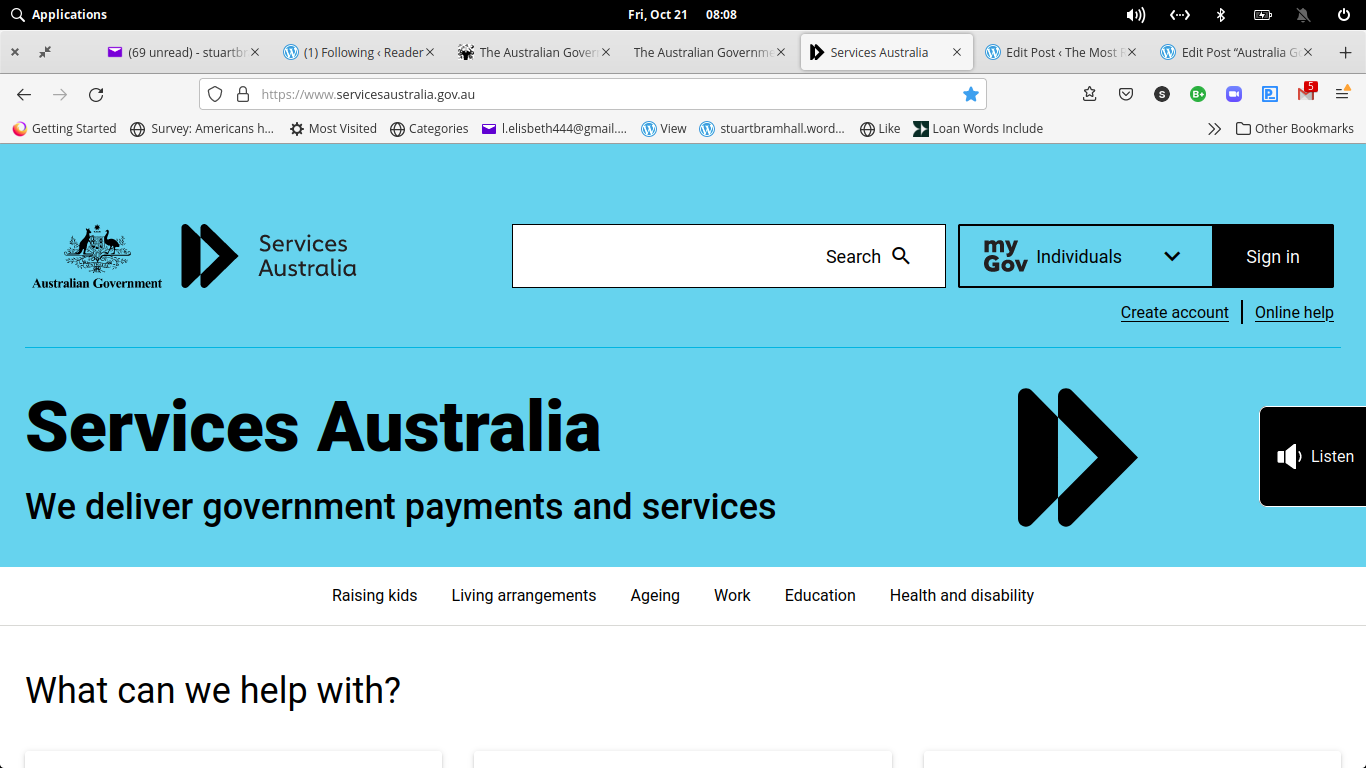Screen dimensions: 1366x768
Task: Click the Services Australia logo in header
Action: pyautogui.click(x=268, y=256)
